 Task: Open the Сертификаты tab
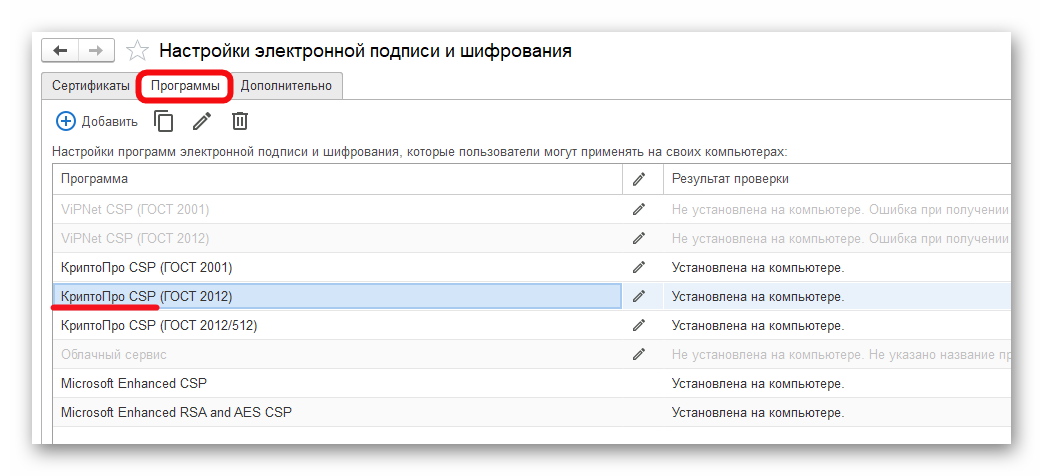[x=91, y=86]
